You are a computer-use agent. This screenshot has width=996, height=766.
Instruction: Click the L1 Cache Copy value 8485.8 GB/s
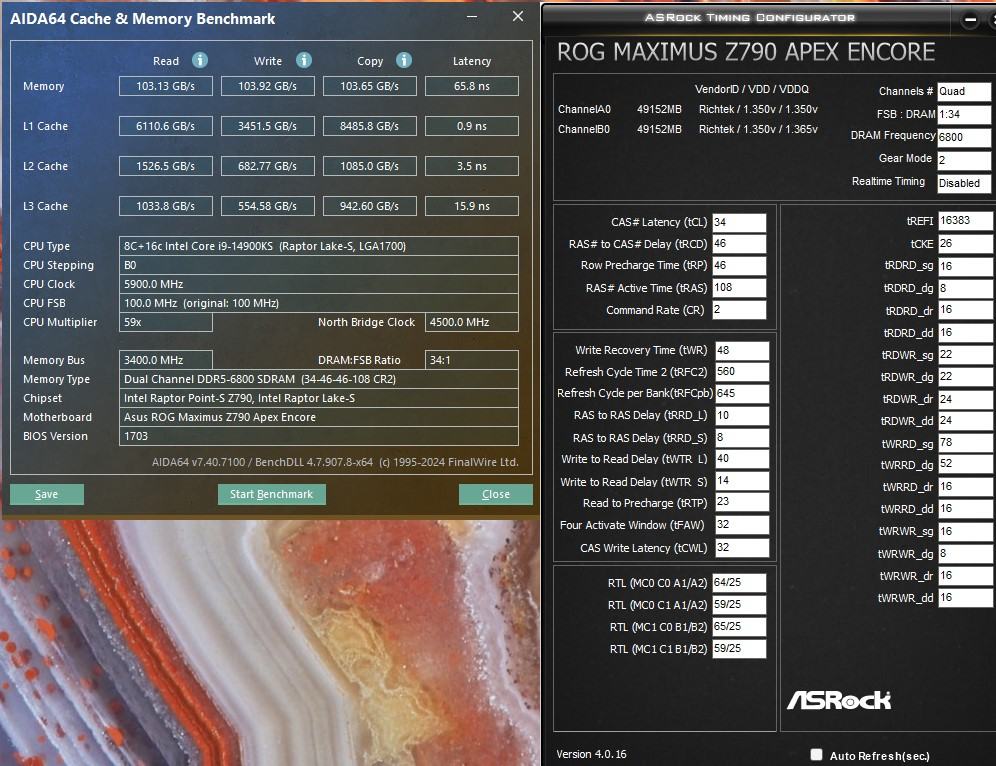(x=370, y=126)
